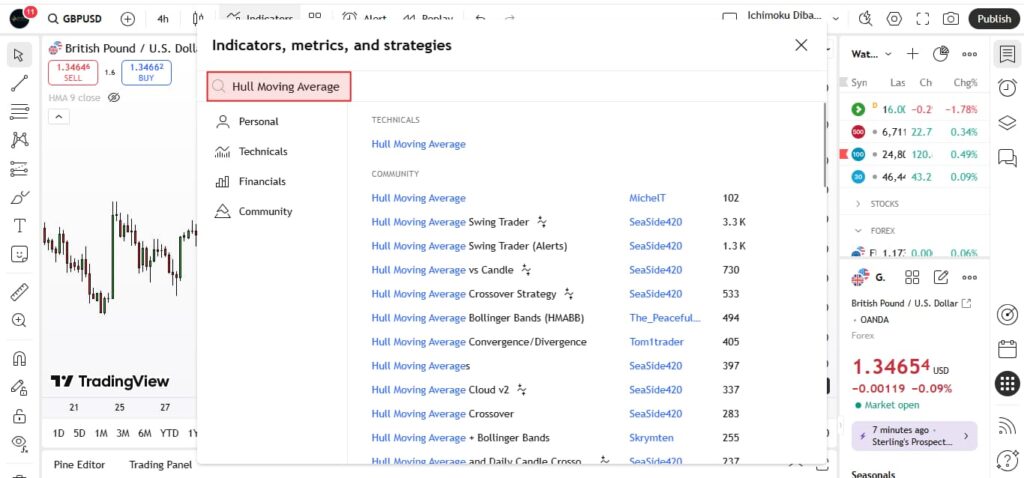Click the Zoom In magnifier tool
Screen dimensions: 1024x478
point(19,321)
